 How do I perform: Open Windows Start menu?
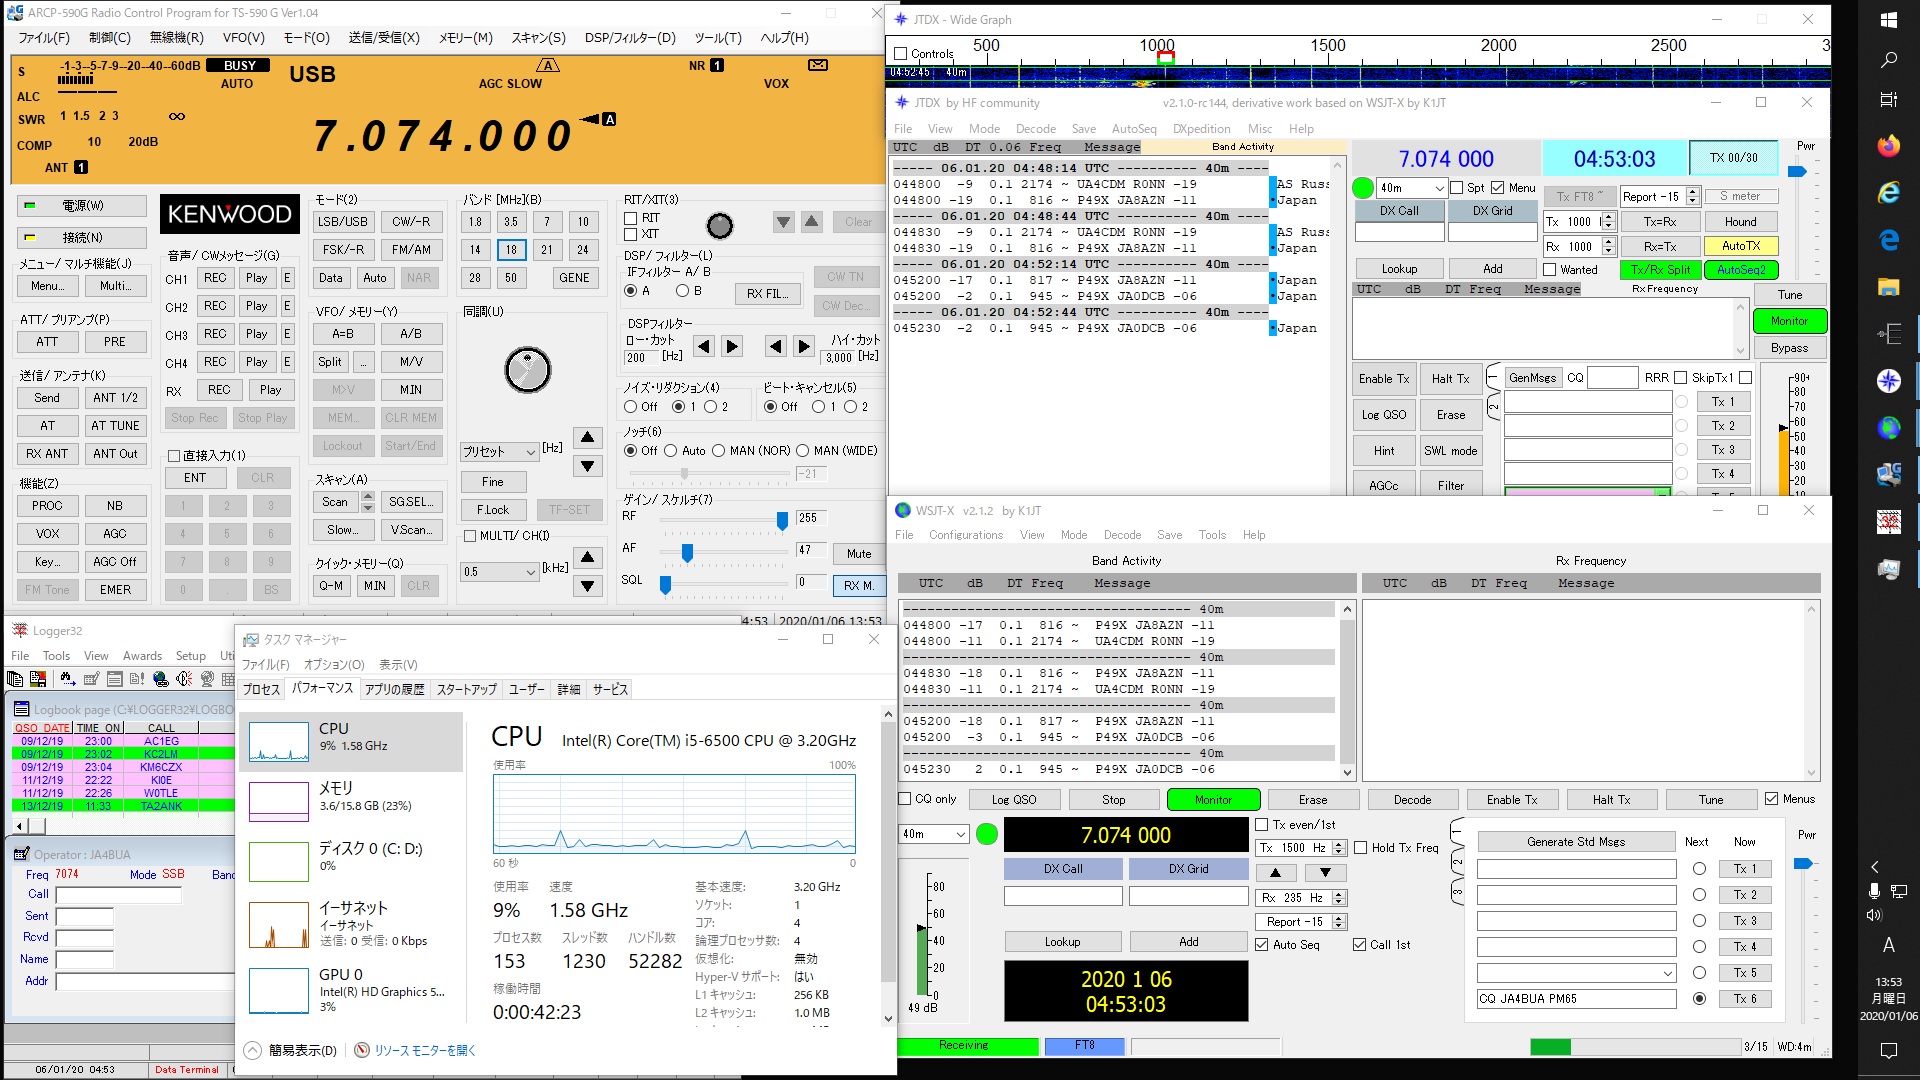(1888, 20)
